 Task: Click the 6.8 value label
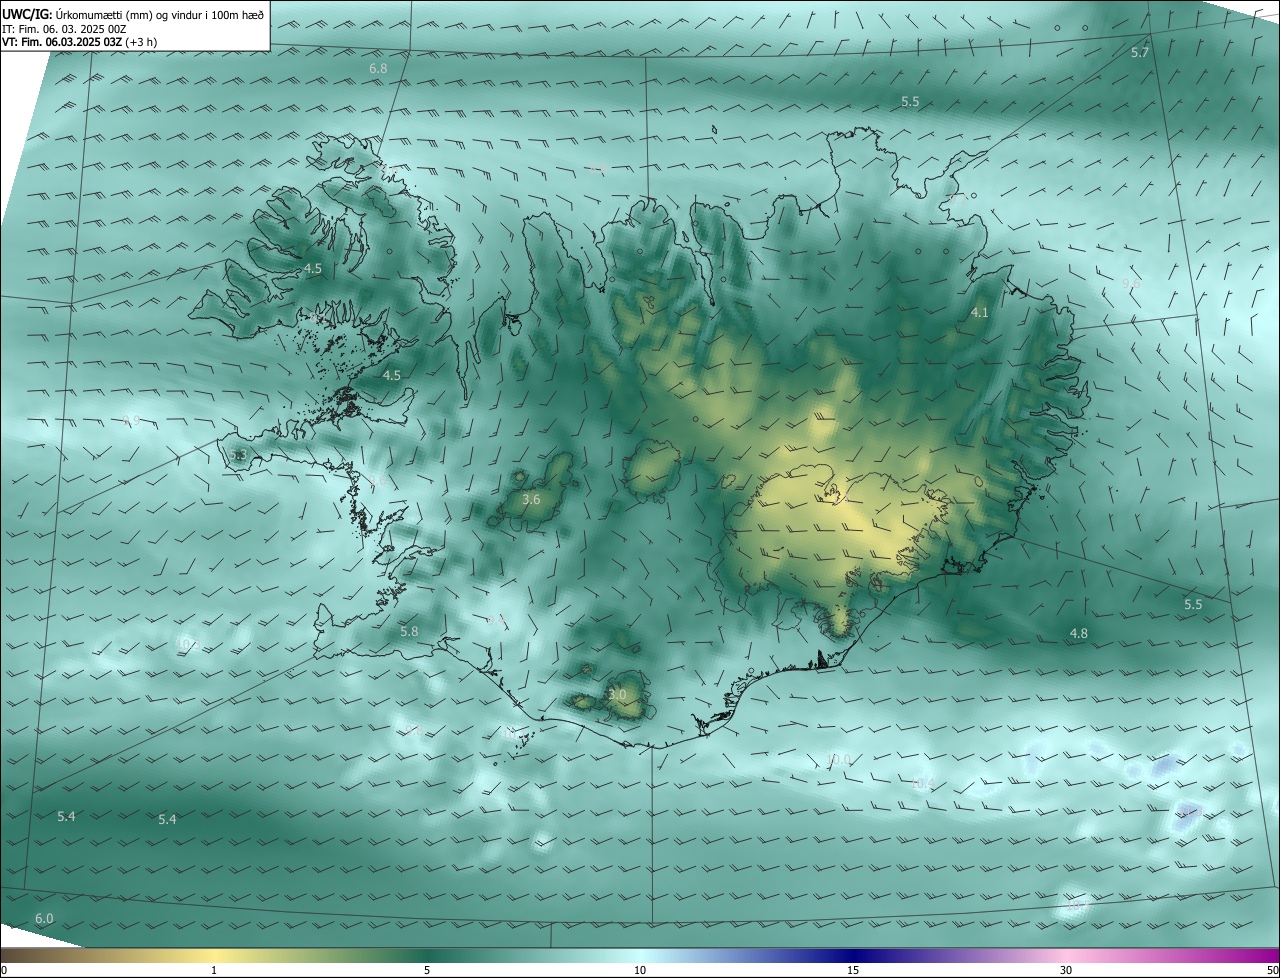[x=378, y=69]
